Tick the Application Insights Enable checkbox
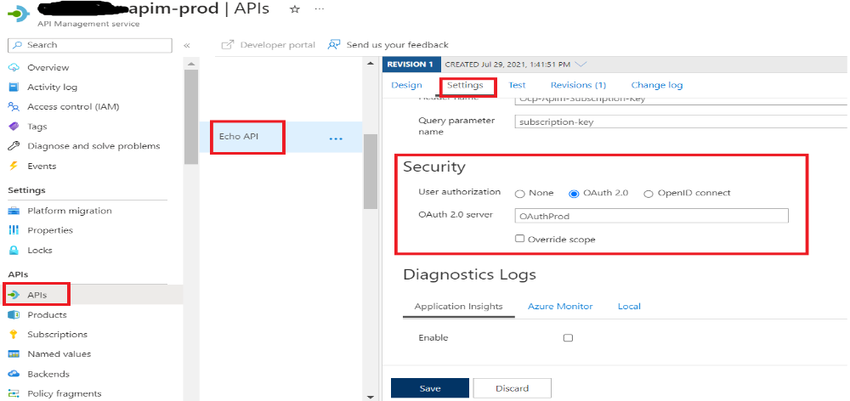This screenshot has height=401, width=850. point(568,338)
